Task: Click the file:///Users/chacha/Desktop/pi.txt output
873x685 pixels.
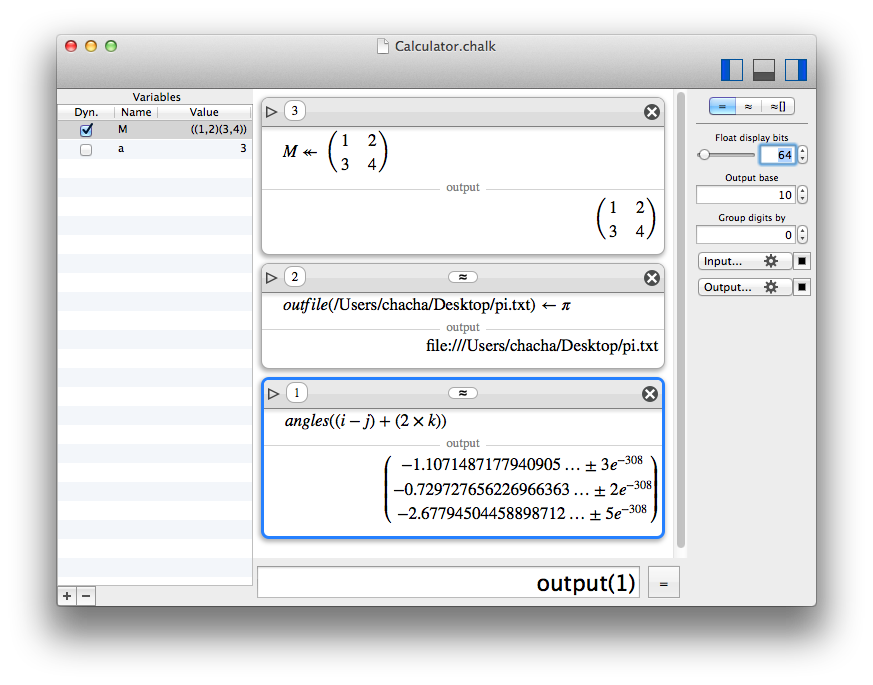Action: (542, 346)
